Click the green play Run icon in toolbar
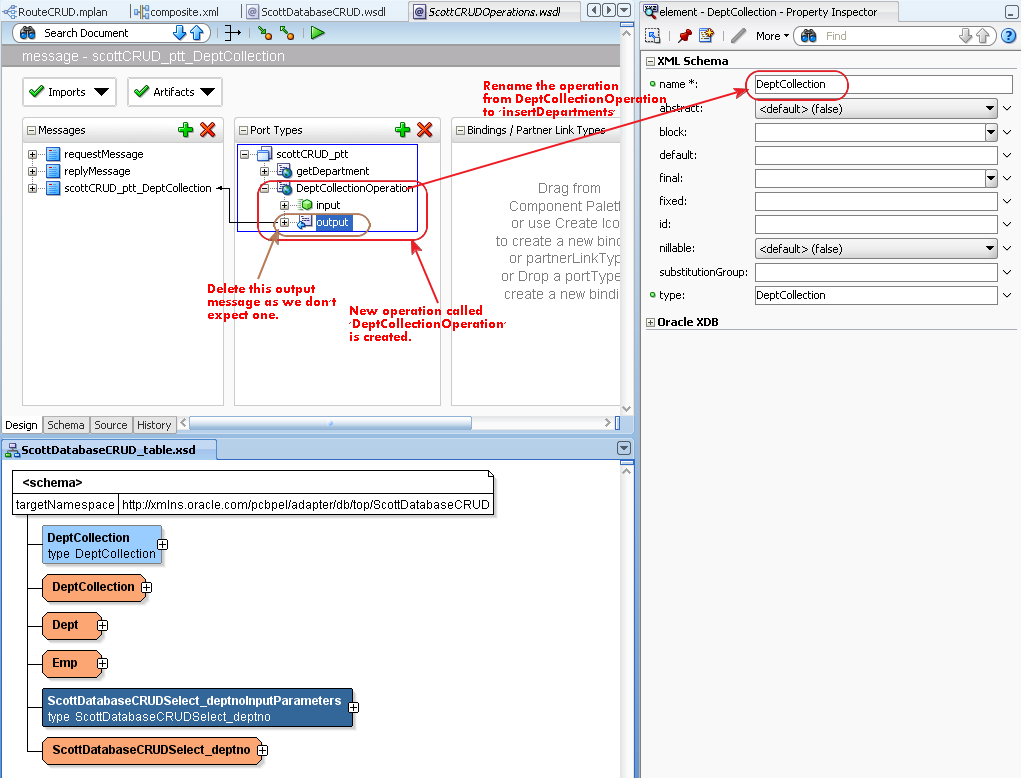1021x778 pixels. click(x=317, y=33)
